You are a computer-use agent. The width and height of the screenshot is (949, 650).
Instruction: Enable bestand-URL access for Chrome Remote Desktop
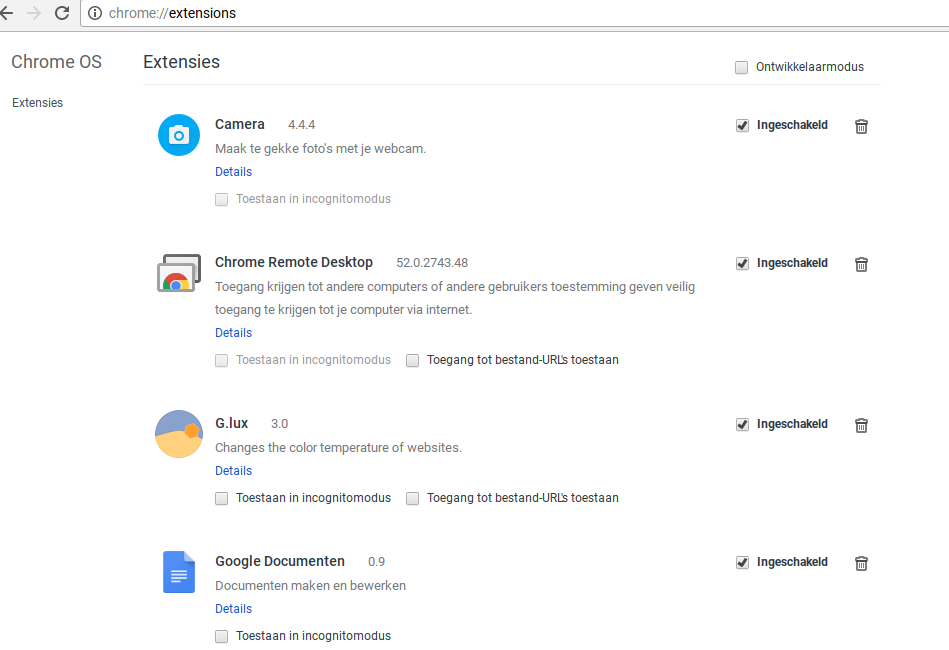click(x=412, y=360)
